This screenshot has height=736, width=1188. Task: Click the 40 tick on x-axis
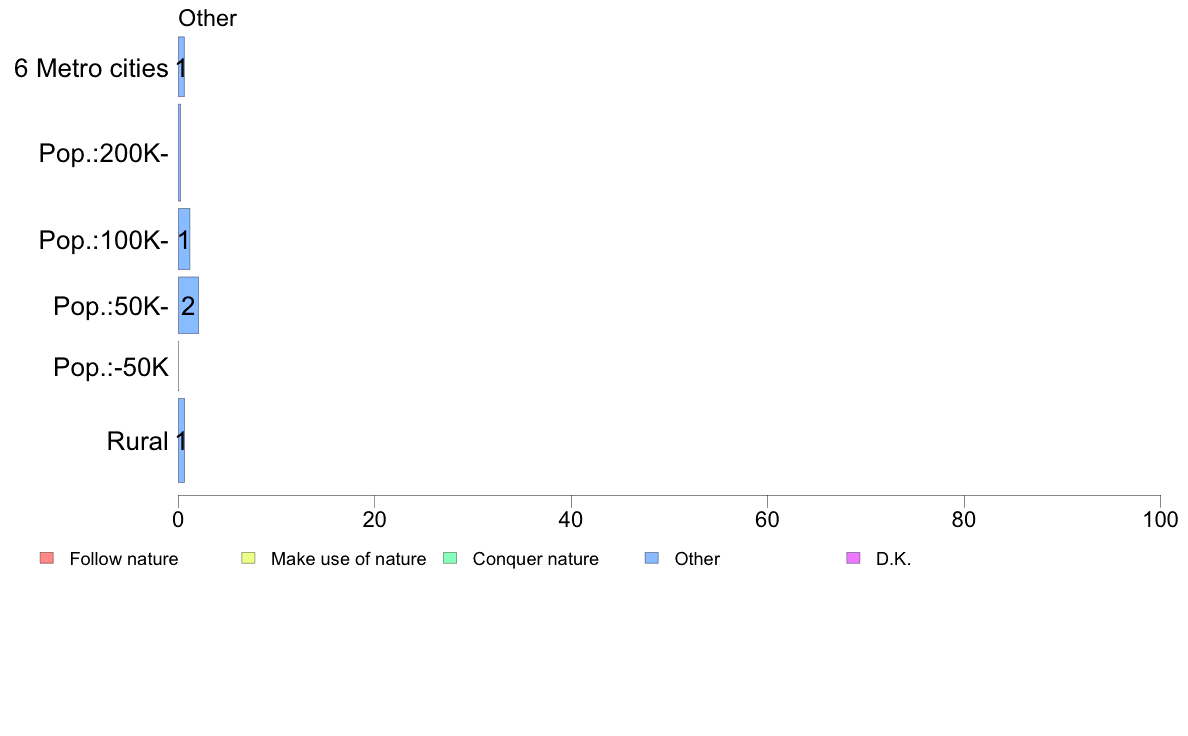[x=571, y=519]
